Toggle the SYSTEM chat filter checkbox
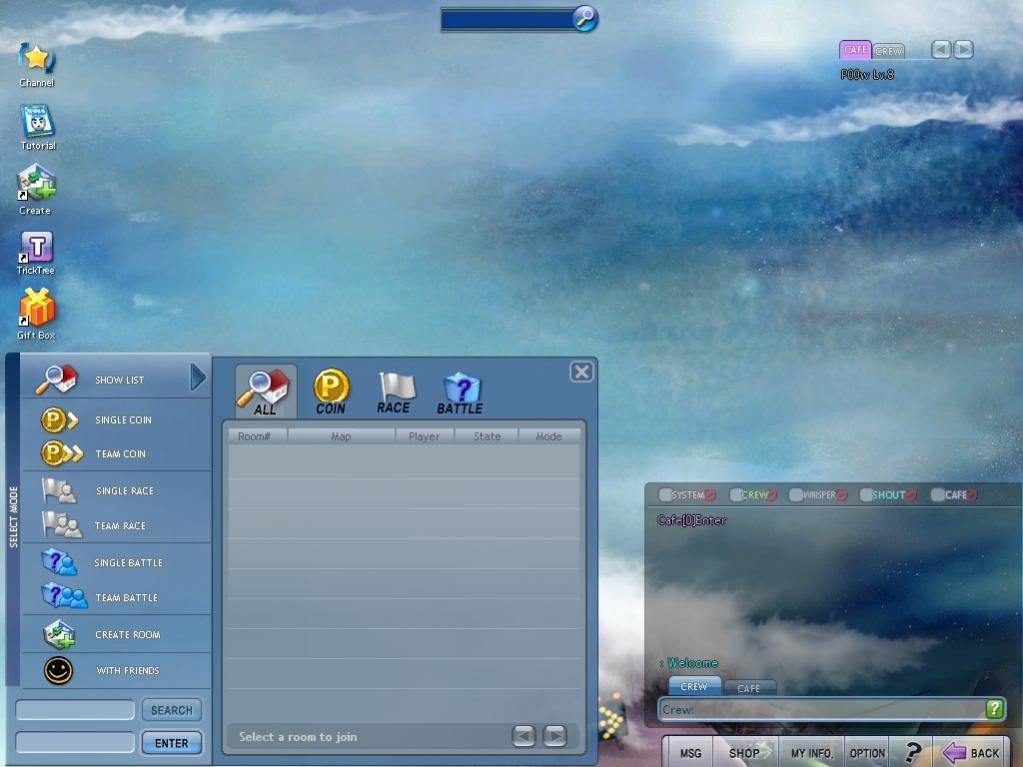Image resolution: width=1023 pixels, height=767 pixels. point(665,495)
